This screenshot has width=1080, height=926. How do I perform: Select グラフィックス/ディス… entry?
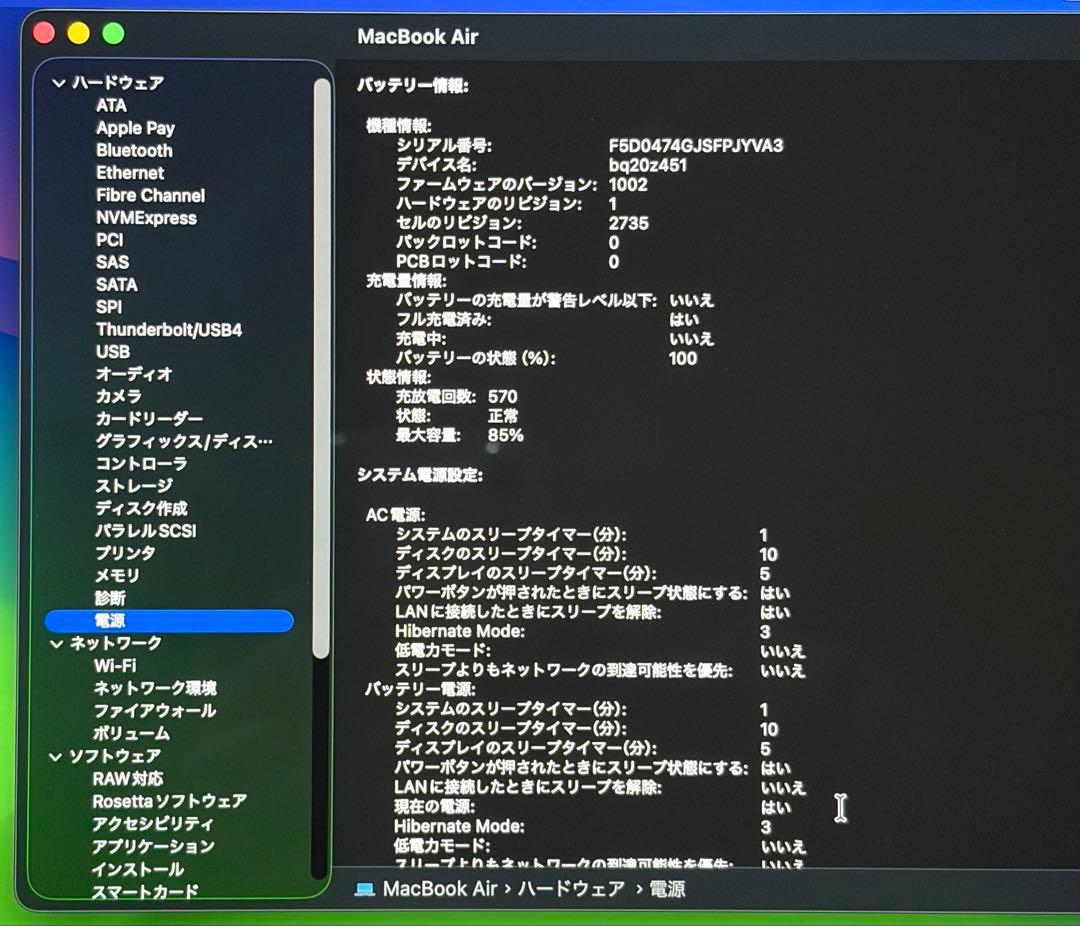[184, 441]
